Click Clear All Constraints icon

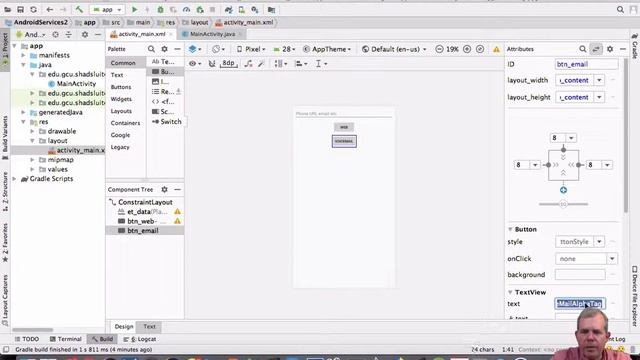248,64
